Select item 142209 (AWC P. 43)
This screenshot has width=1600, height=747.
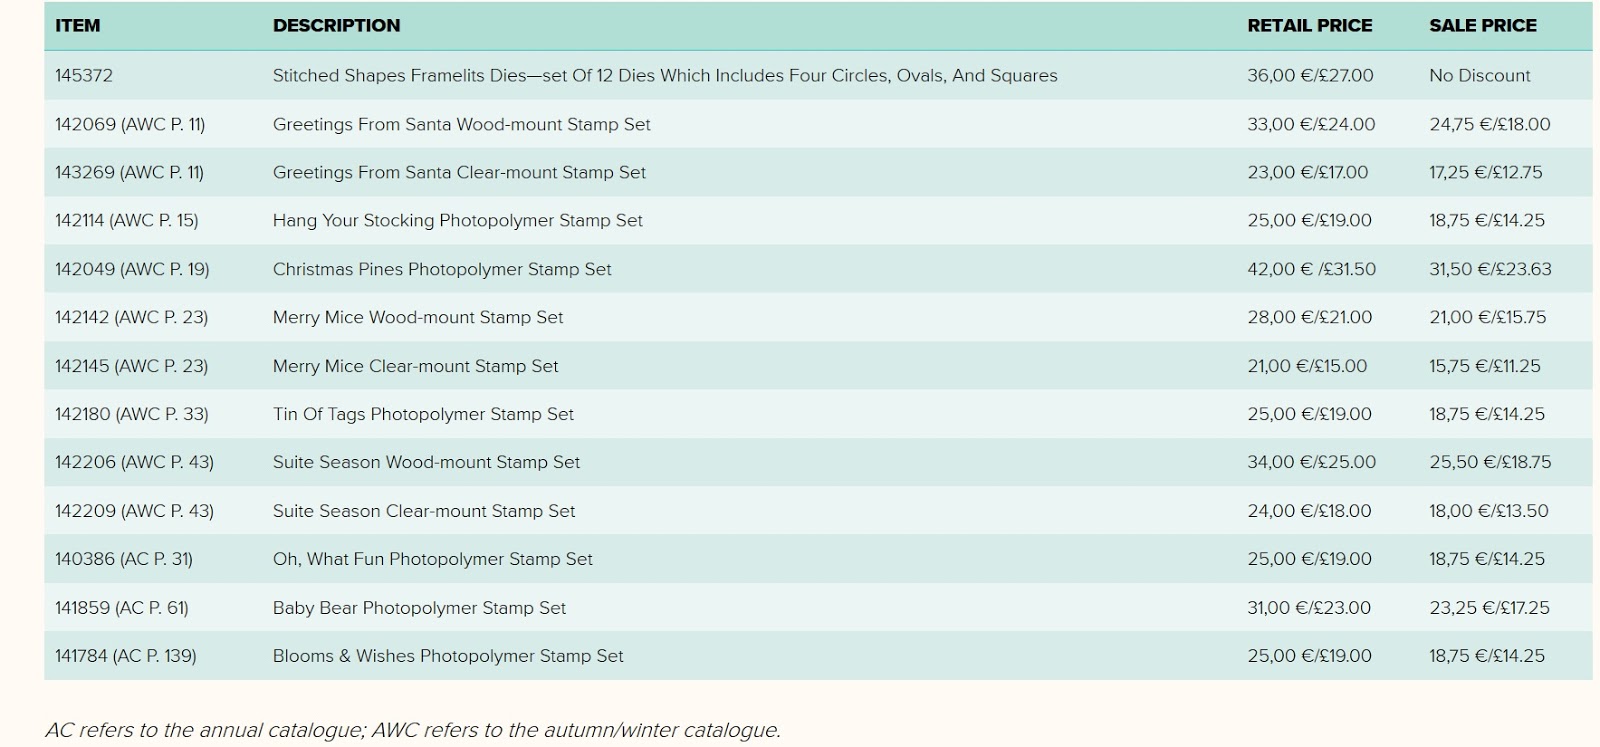[134, 511]
